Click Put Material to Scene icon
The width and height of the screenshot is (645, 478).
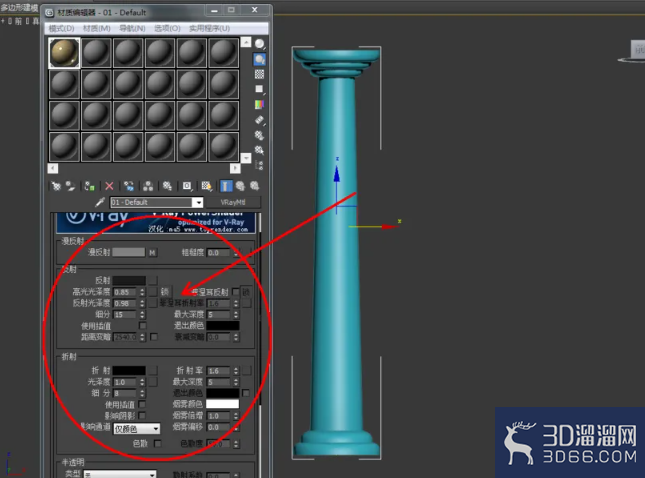click(x=71, y=186)
